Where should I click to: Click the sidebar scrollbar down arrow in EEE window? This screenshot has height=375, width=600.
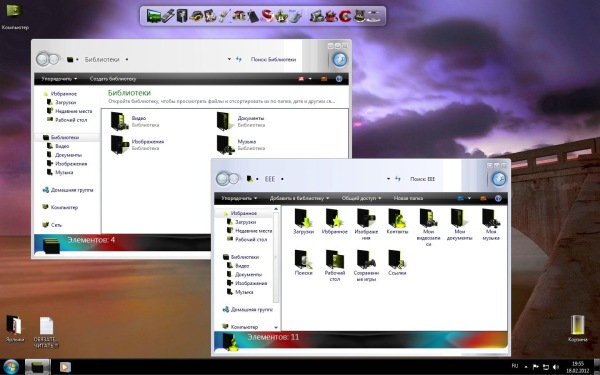pos(276,328)
